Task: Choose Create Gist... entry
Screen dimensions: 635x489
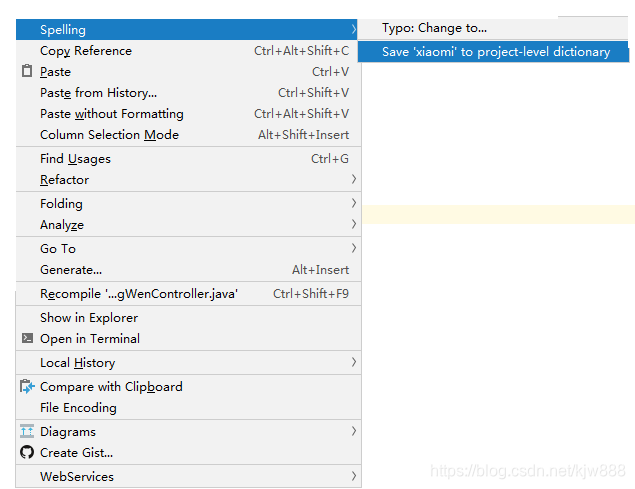Action: point(188,453)
